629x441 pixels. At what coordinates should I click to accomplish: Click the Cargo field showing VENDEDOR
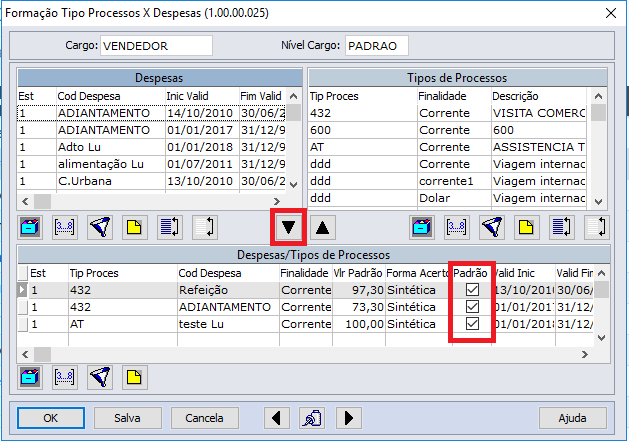coord(156,46)
